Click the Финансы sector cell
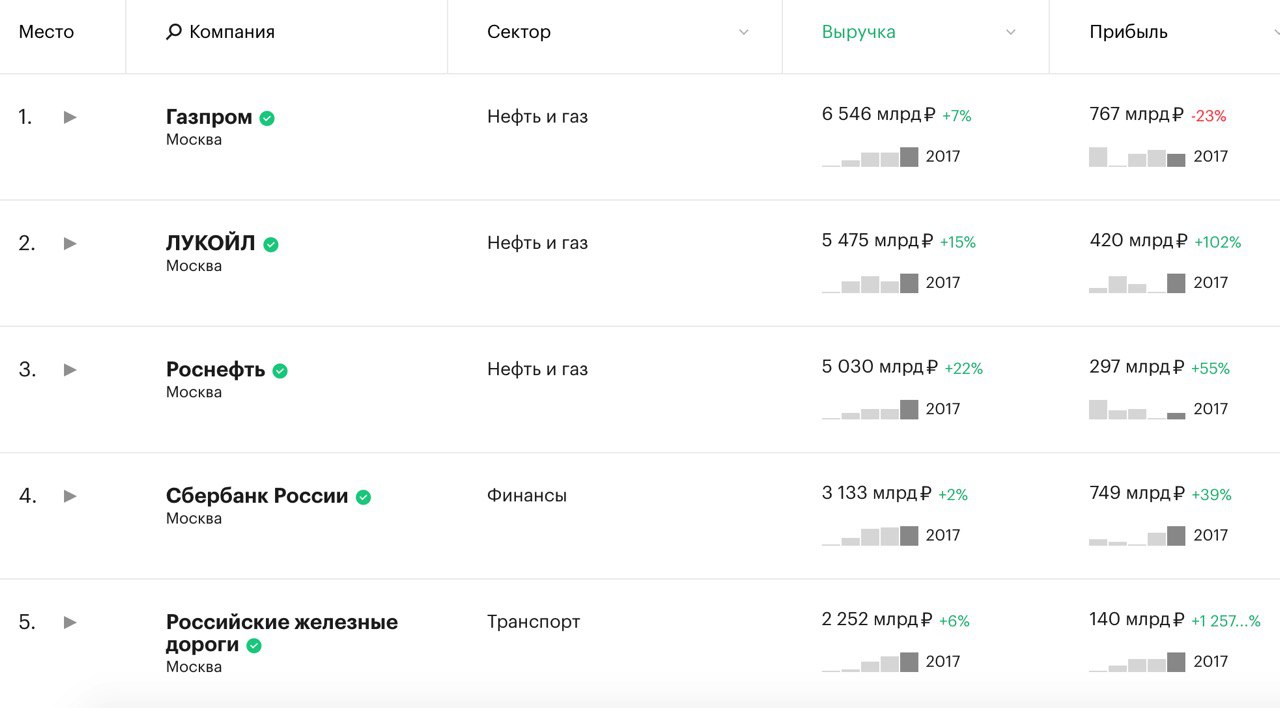The height and width of the screenshot is (708, 1280). (527, 495)
